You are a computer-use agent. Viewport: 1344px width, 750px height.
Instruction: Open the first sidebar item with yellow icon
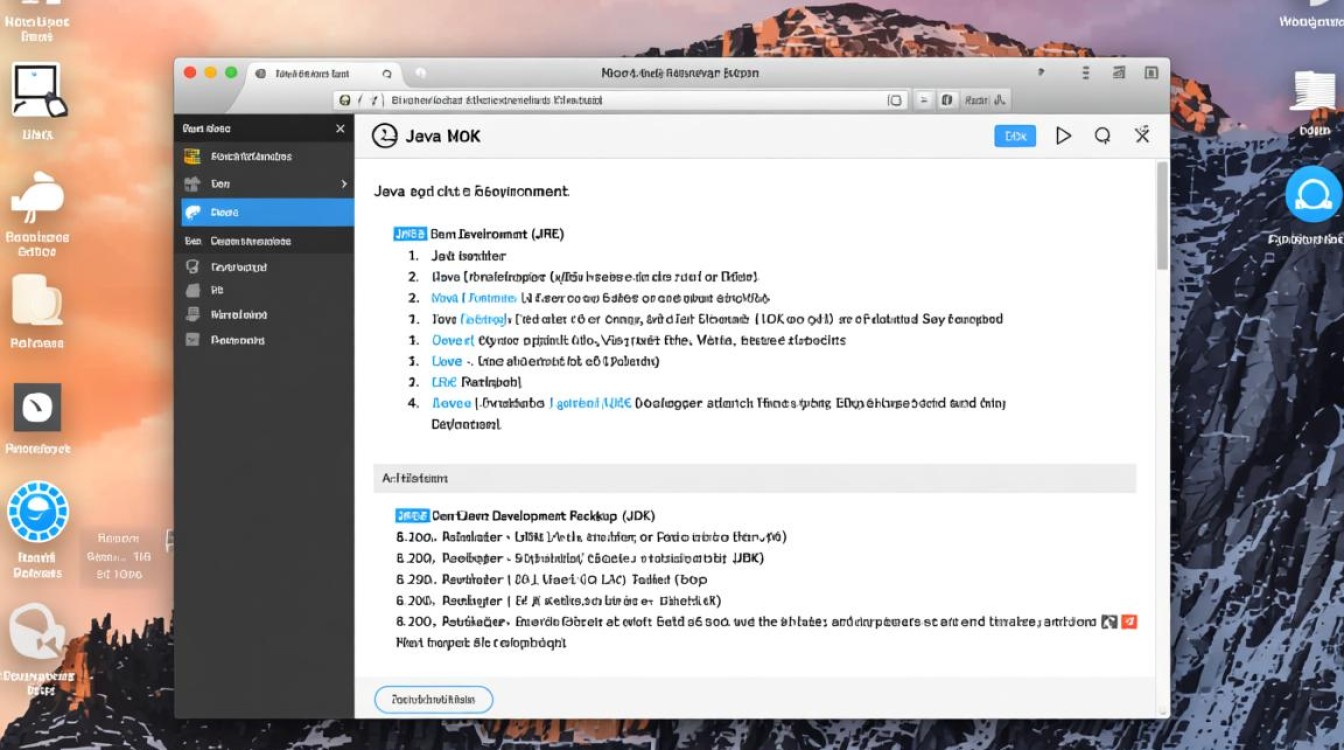193,157
